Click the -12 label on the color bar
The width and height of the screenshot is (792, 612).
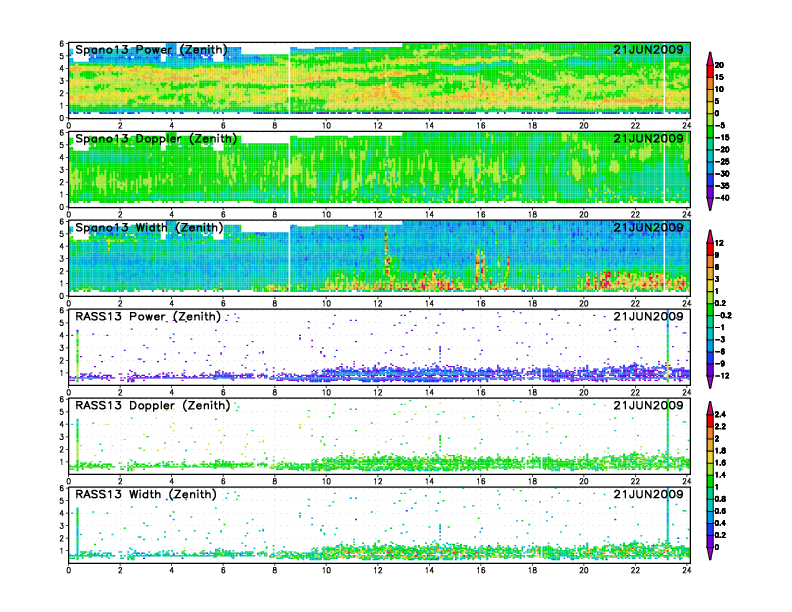[x=722, y=376]
